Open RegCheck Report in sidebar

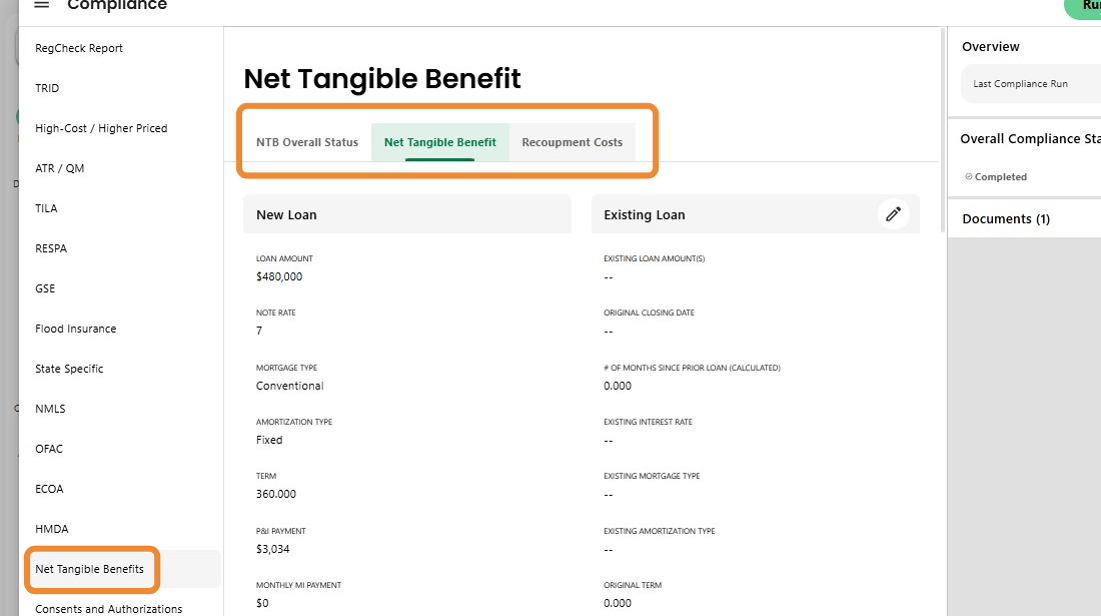coord(79,48)
